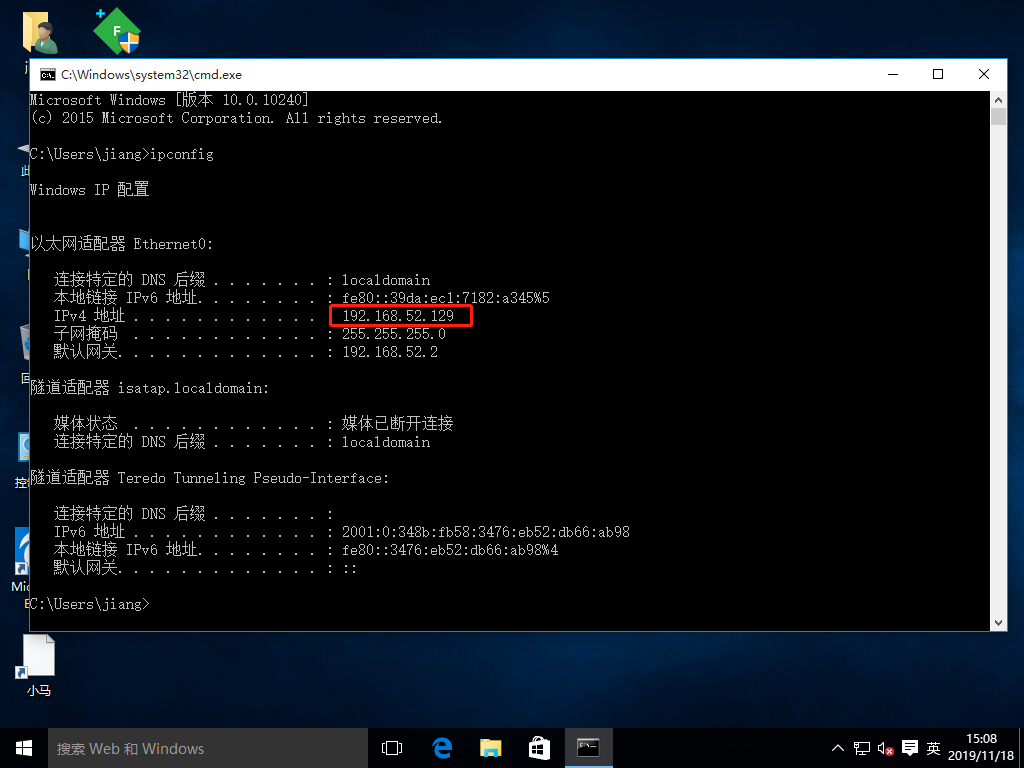Screen dimensions: 1024x768
Task: Click the cmd scrollbar up arrow
Action: coord(998,100)
